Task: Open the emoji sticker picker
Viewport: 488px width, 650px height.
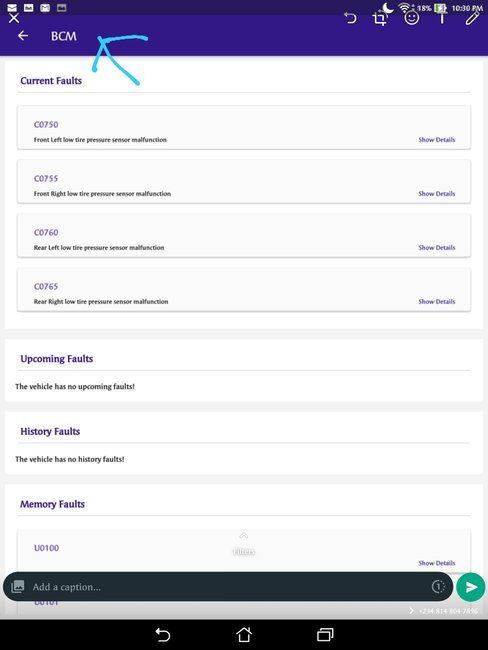Action: (x=411, y=18)
